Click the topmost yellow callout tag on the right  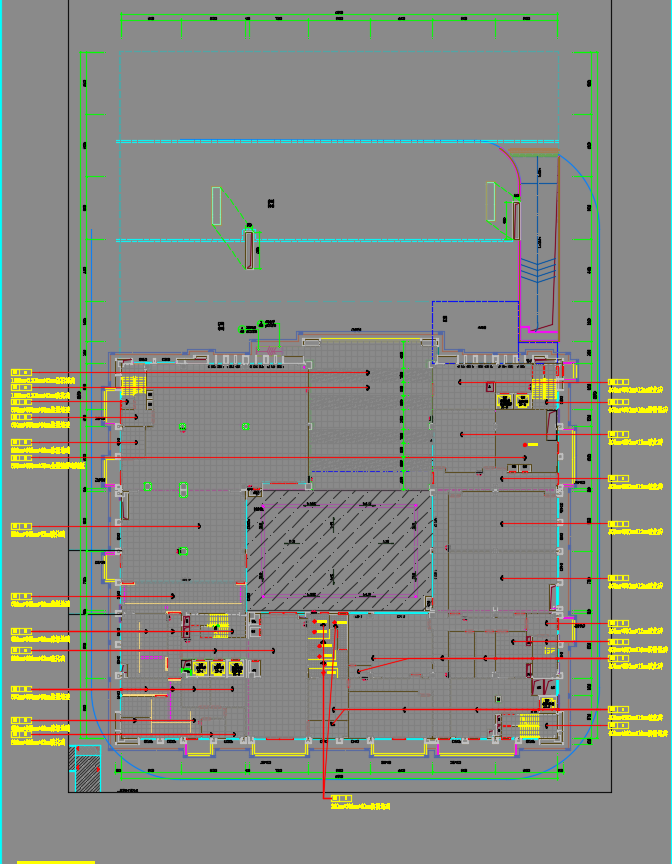click(x=618, y=382)
